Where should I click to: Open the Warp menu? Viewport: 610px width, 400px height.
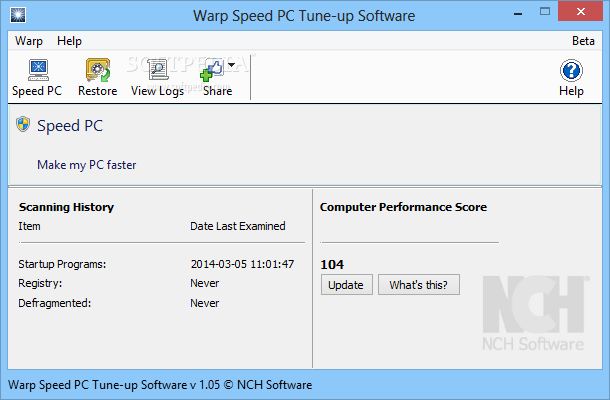click(x=29, y=41)
